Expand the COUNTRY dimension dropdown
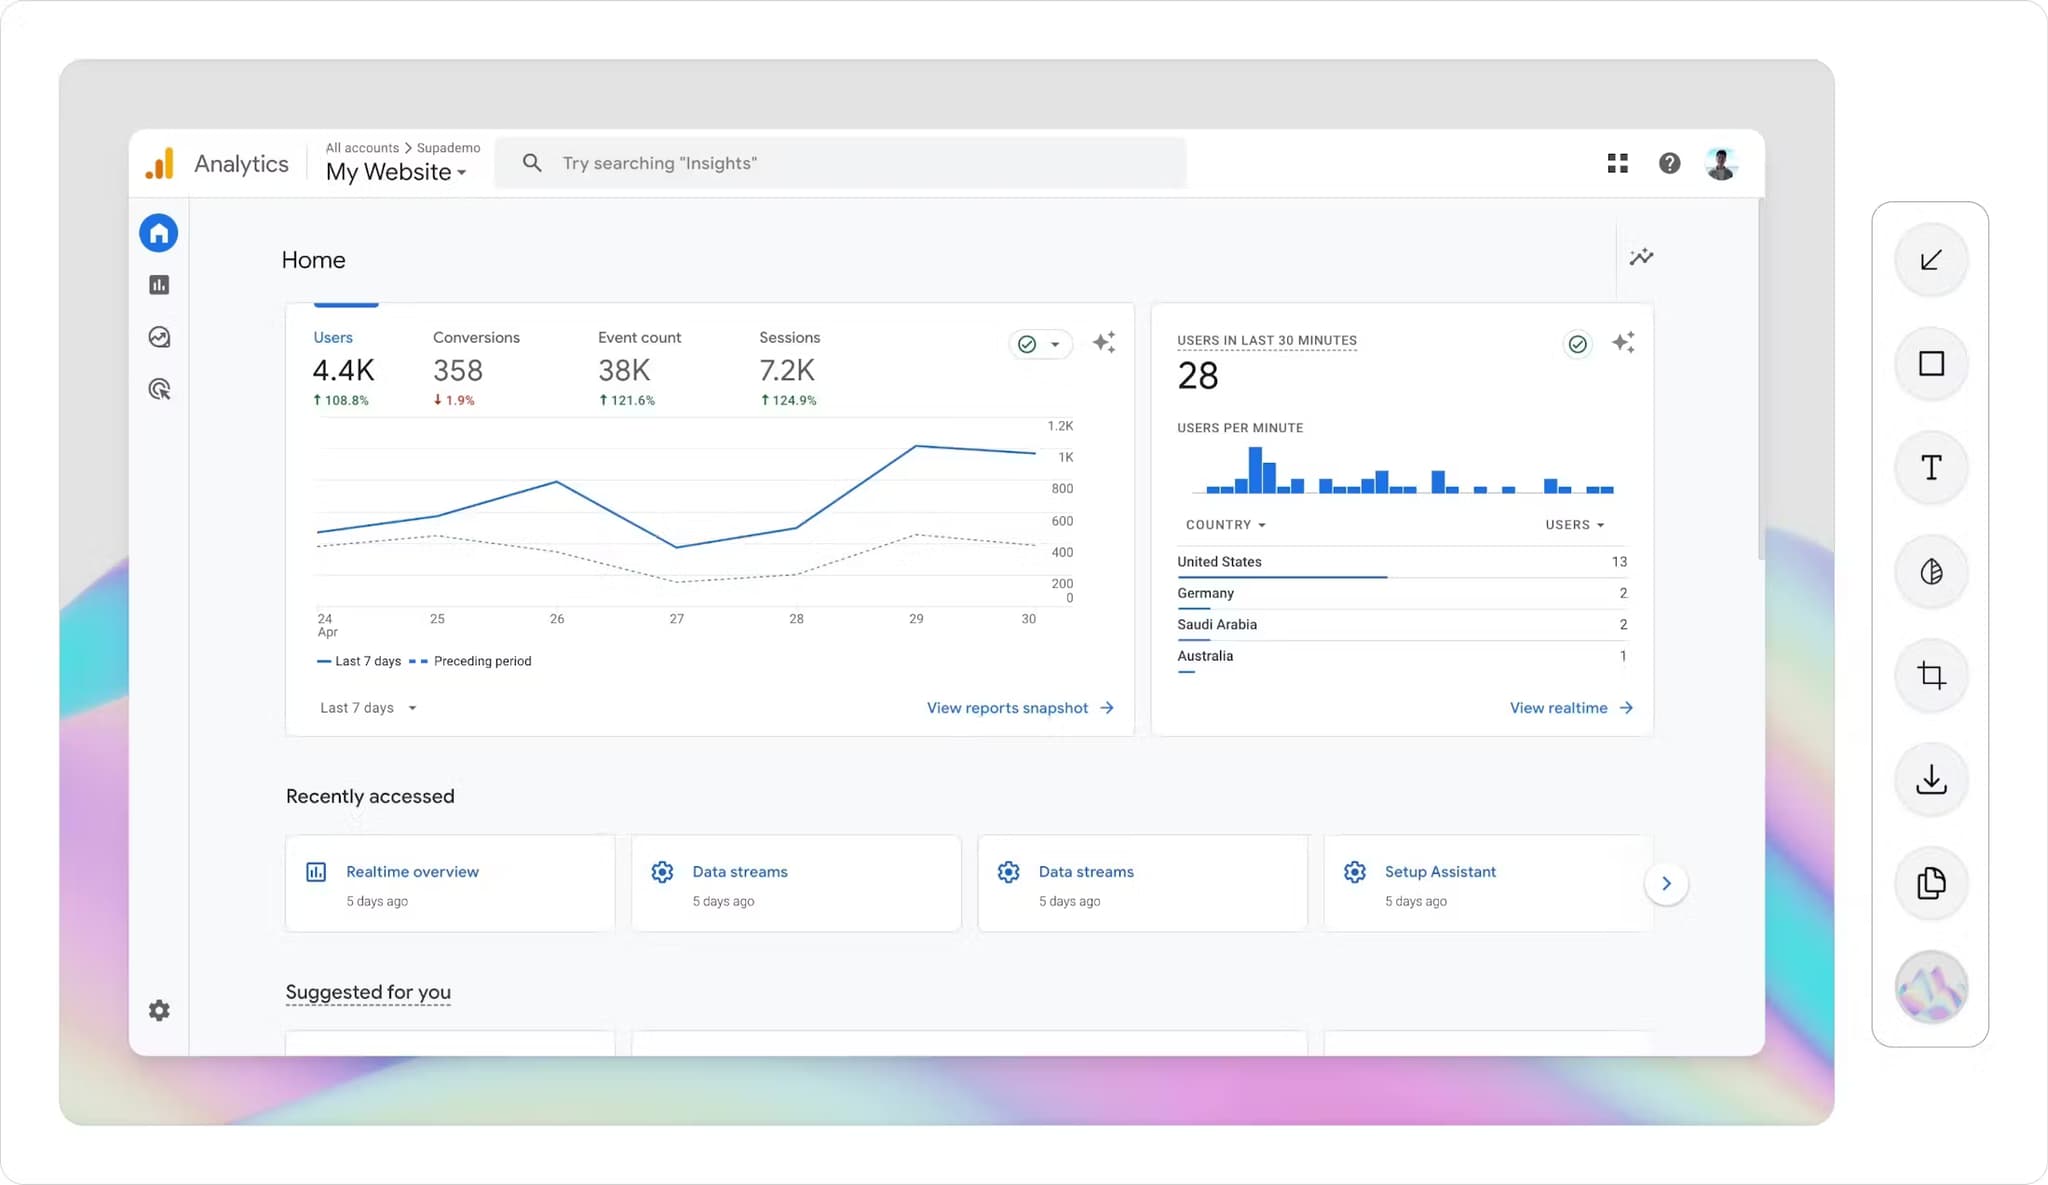This screenshot has height=1185, width=2048. coord(1225,525)
